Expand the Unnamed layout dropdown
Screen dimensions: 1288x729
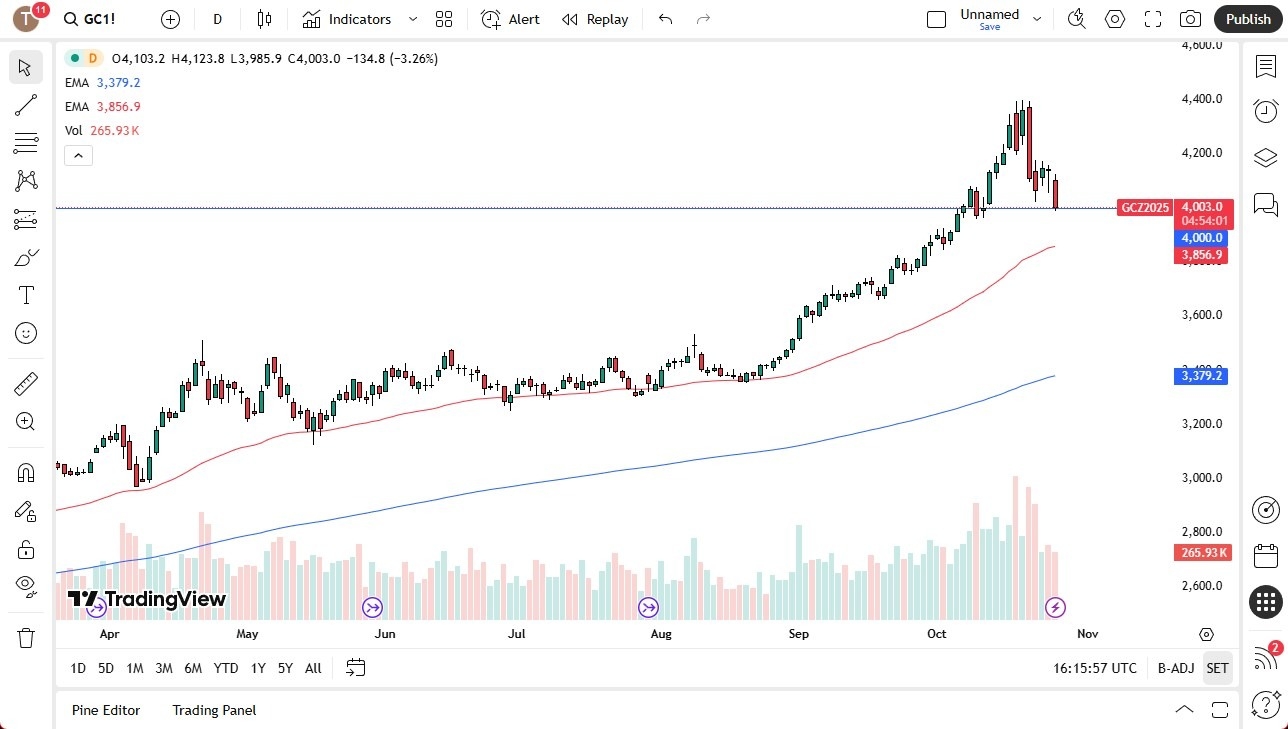pyautogui.click(x=1037, y=18)
